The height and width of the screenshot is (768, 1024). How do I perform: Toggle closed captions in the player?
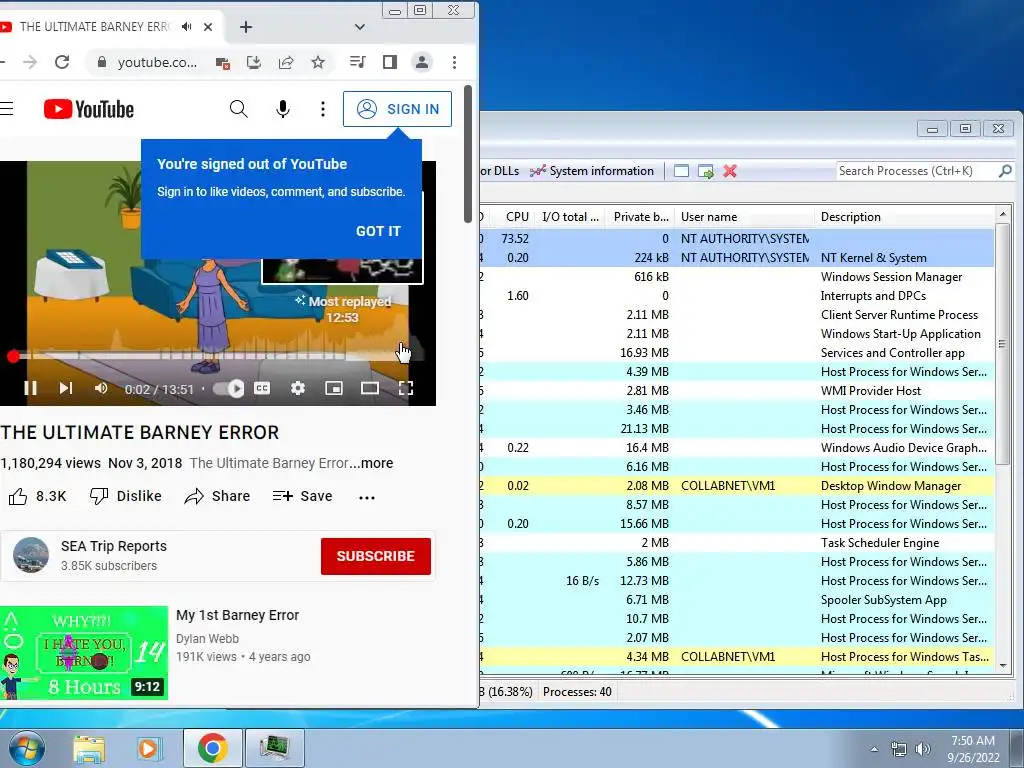click(x=262, y=389)
